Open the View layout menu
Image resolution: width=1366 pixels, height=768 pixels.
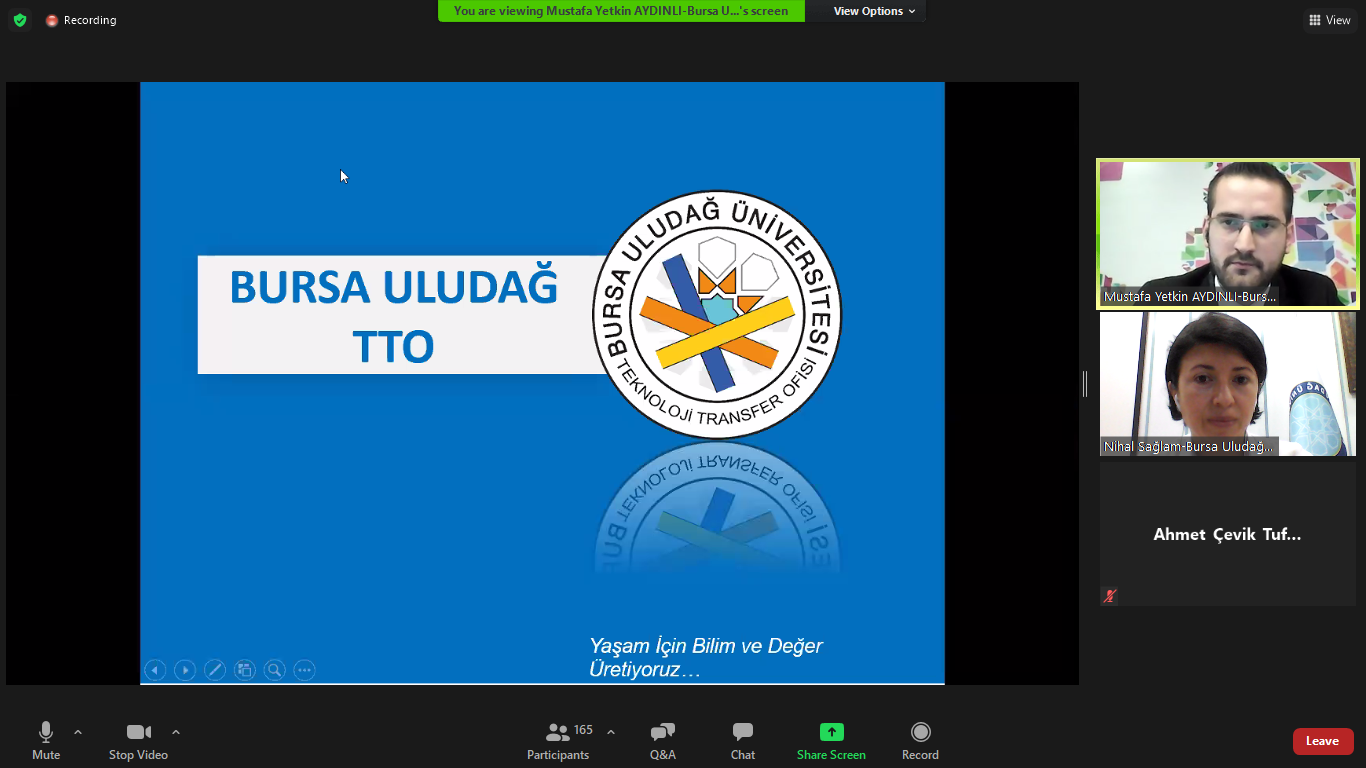click(1330, 20)
